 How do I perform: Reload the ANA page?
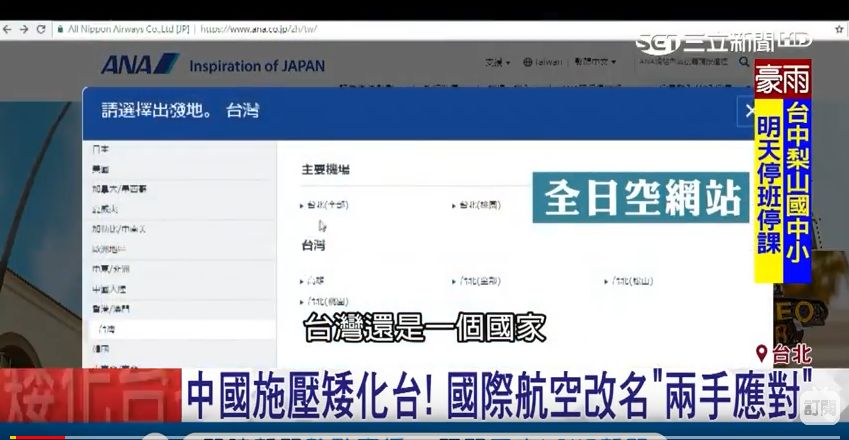(41, 29)
